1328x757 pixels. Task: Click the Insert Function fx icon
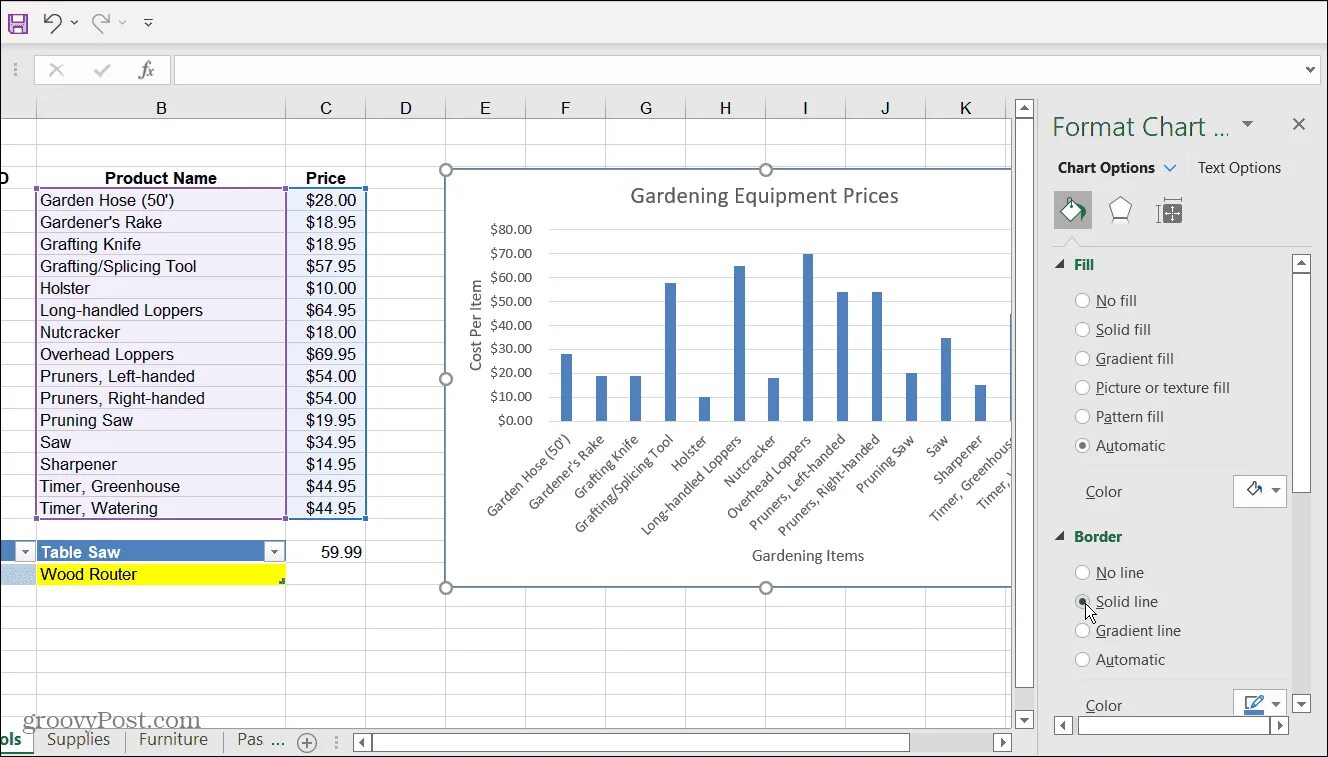(146, 70)
